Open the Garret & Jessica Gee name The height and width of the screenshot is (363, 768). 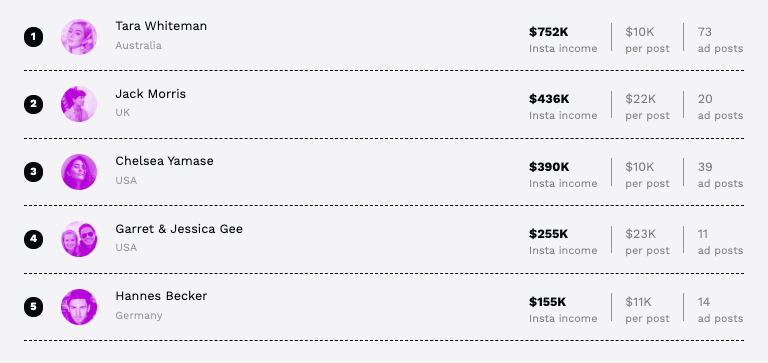coord(179,229)
